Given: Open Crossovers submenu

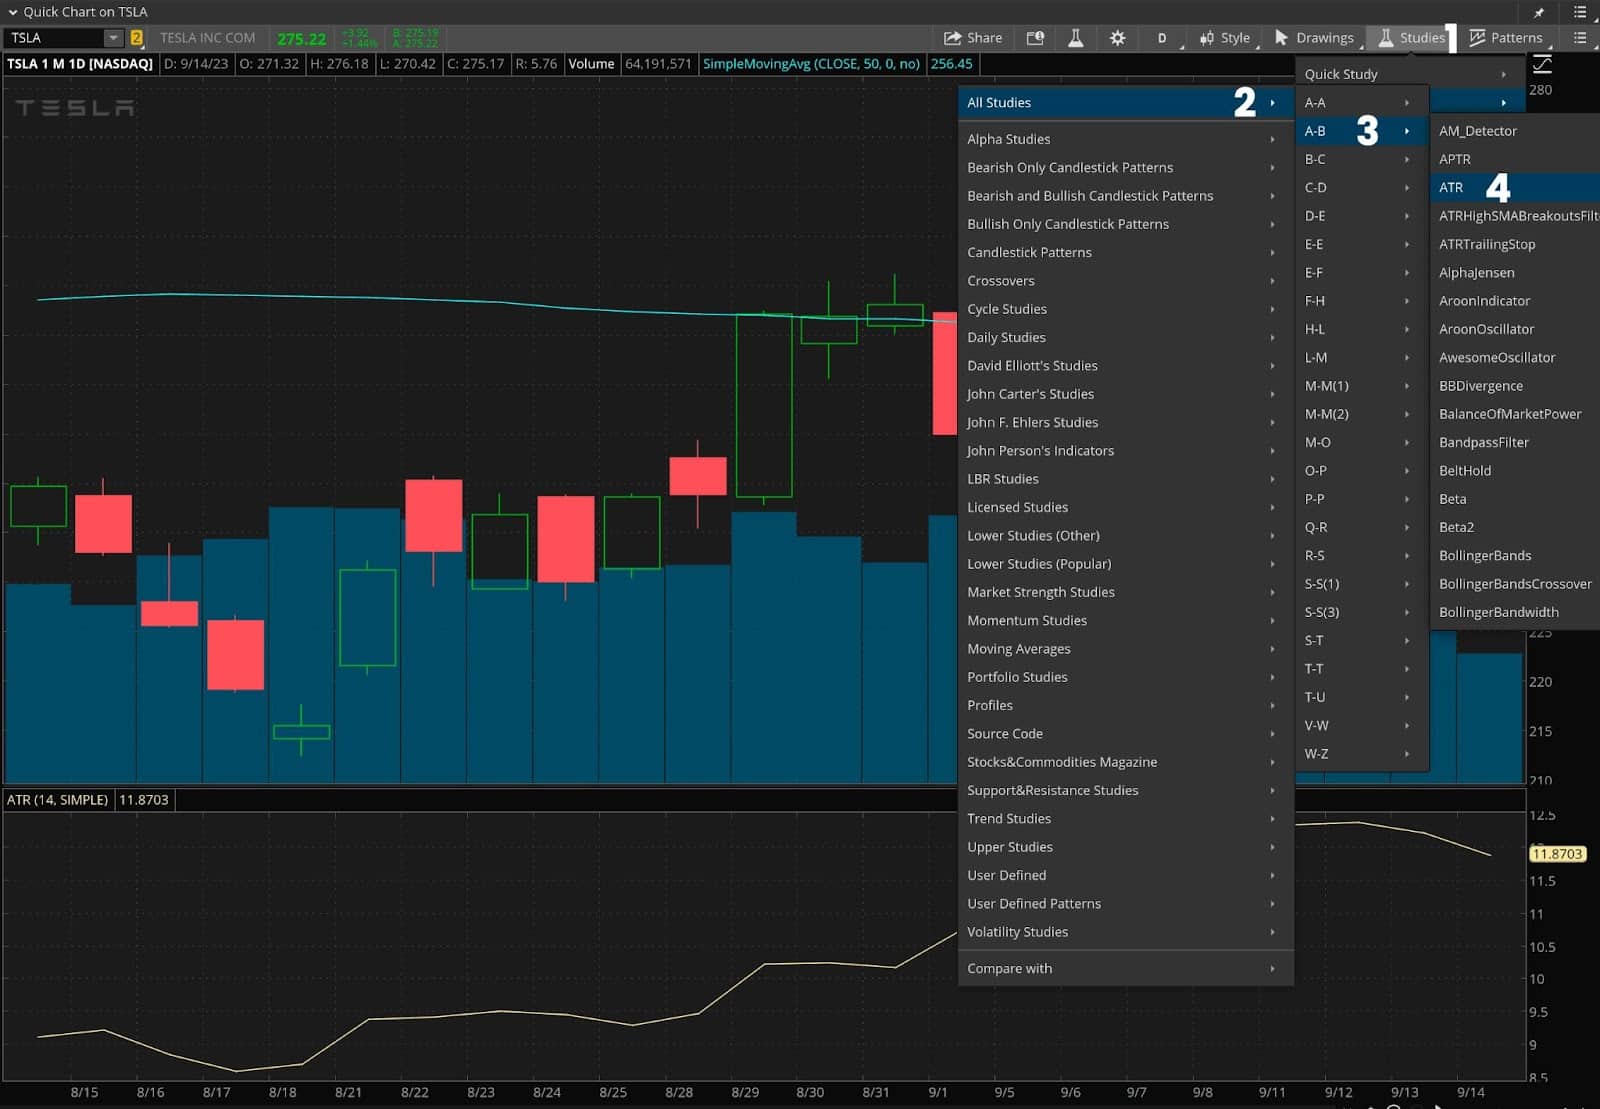Looking at the screenshot, I should [1126, 281].
